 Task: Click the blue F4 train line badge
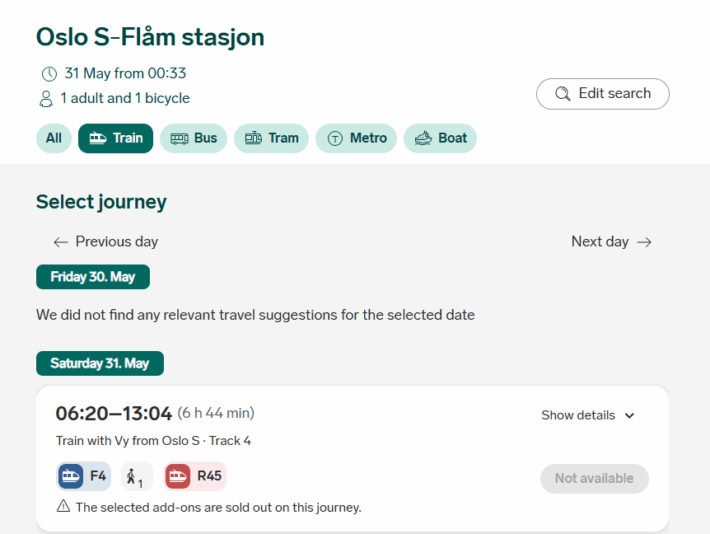click(84, 477)
